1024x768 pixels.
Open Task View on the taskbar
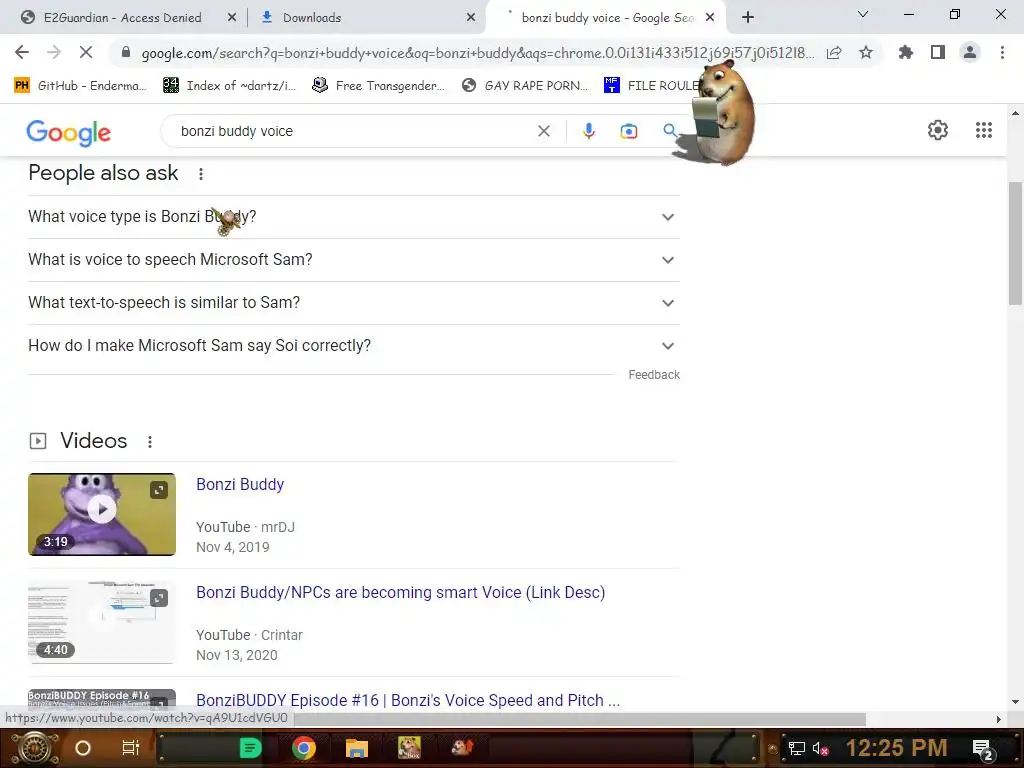(131, 748)
